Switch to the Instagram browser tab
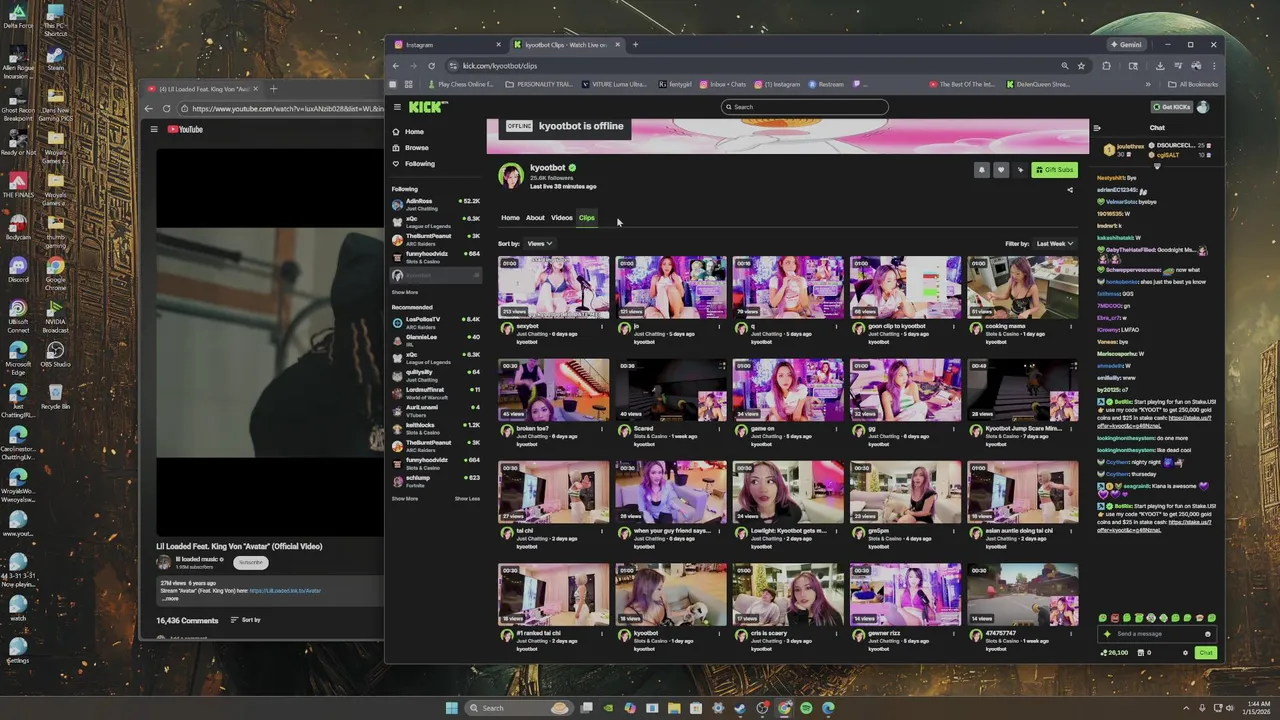1280x720 pixels. (x=447, y=45)
